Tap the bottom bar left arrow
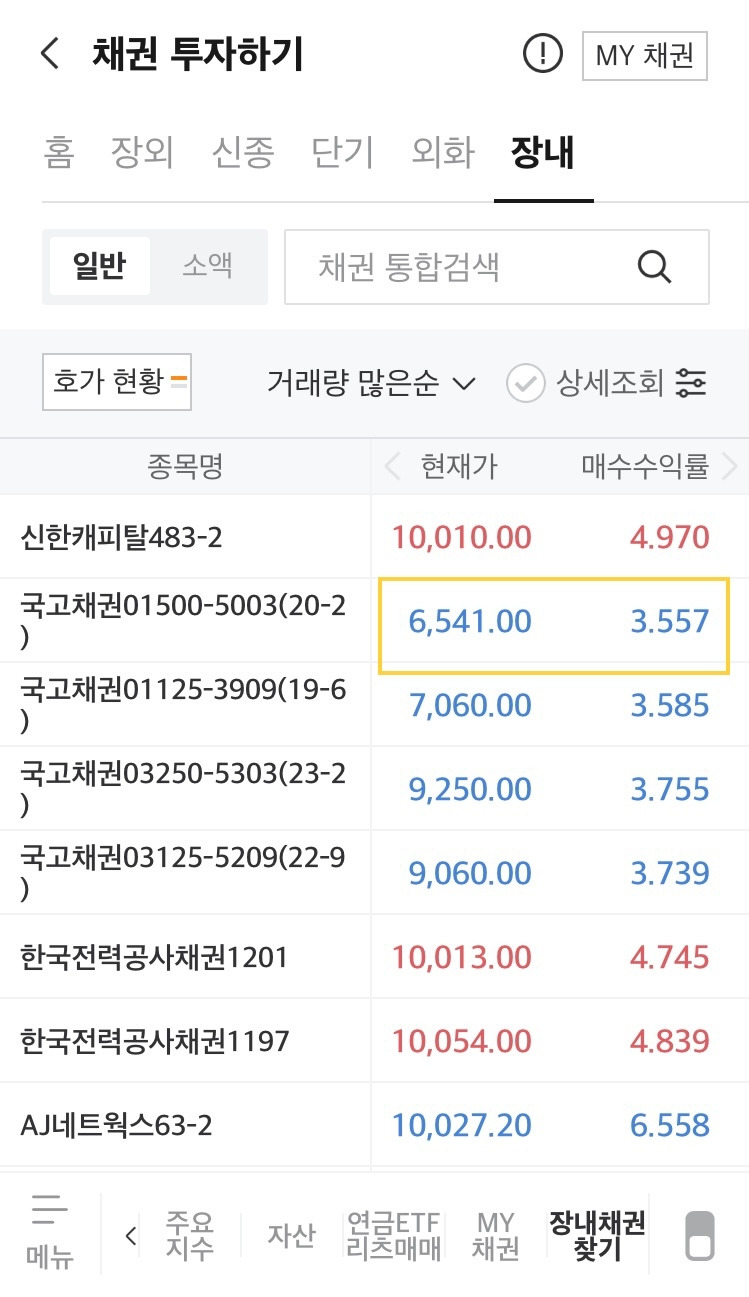Image resolution: width=749 pixels, height=1297 pixels. point(130,1236)
